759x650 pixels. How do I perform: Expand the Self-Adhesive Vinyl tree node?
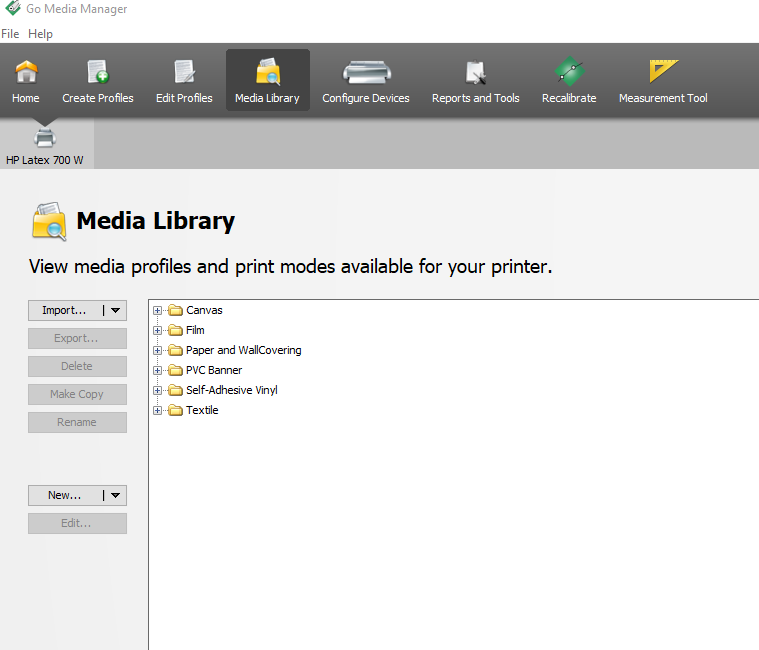click(x=157, y=390)
